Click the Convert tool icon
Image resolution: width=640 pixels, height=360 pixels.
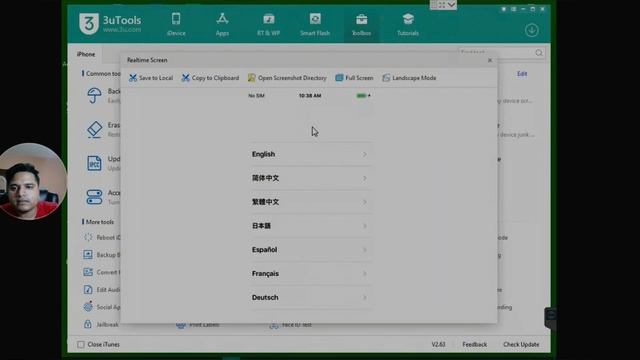88,272
